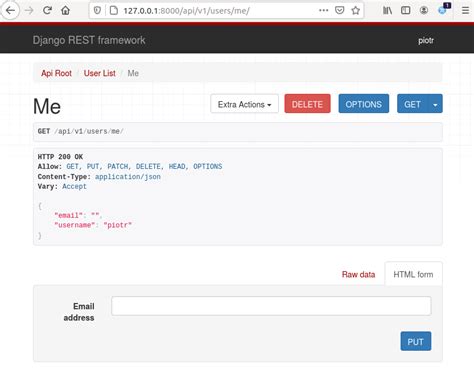Screen dimensions: 474x386
Task: Click the OPTIONS button
Action: [364, 104]
